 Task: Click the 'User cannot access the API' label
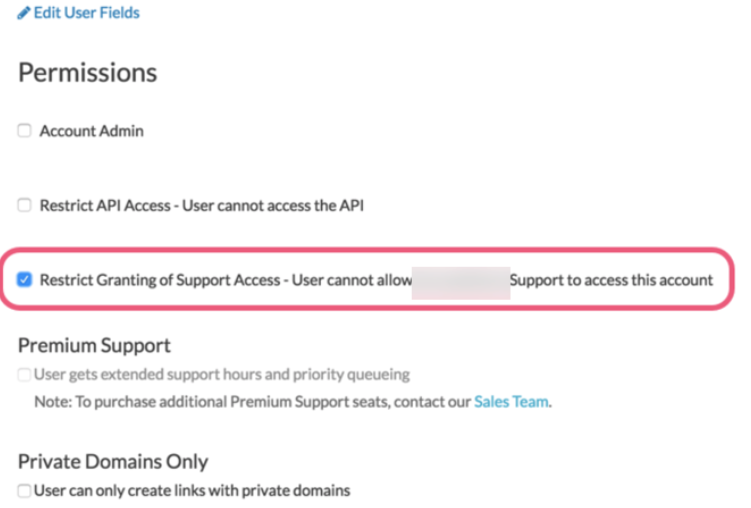coord(273,205)
